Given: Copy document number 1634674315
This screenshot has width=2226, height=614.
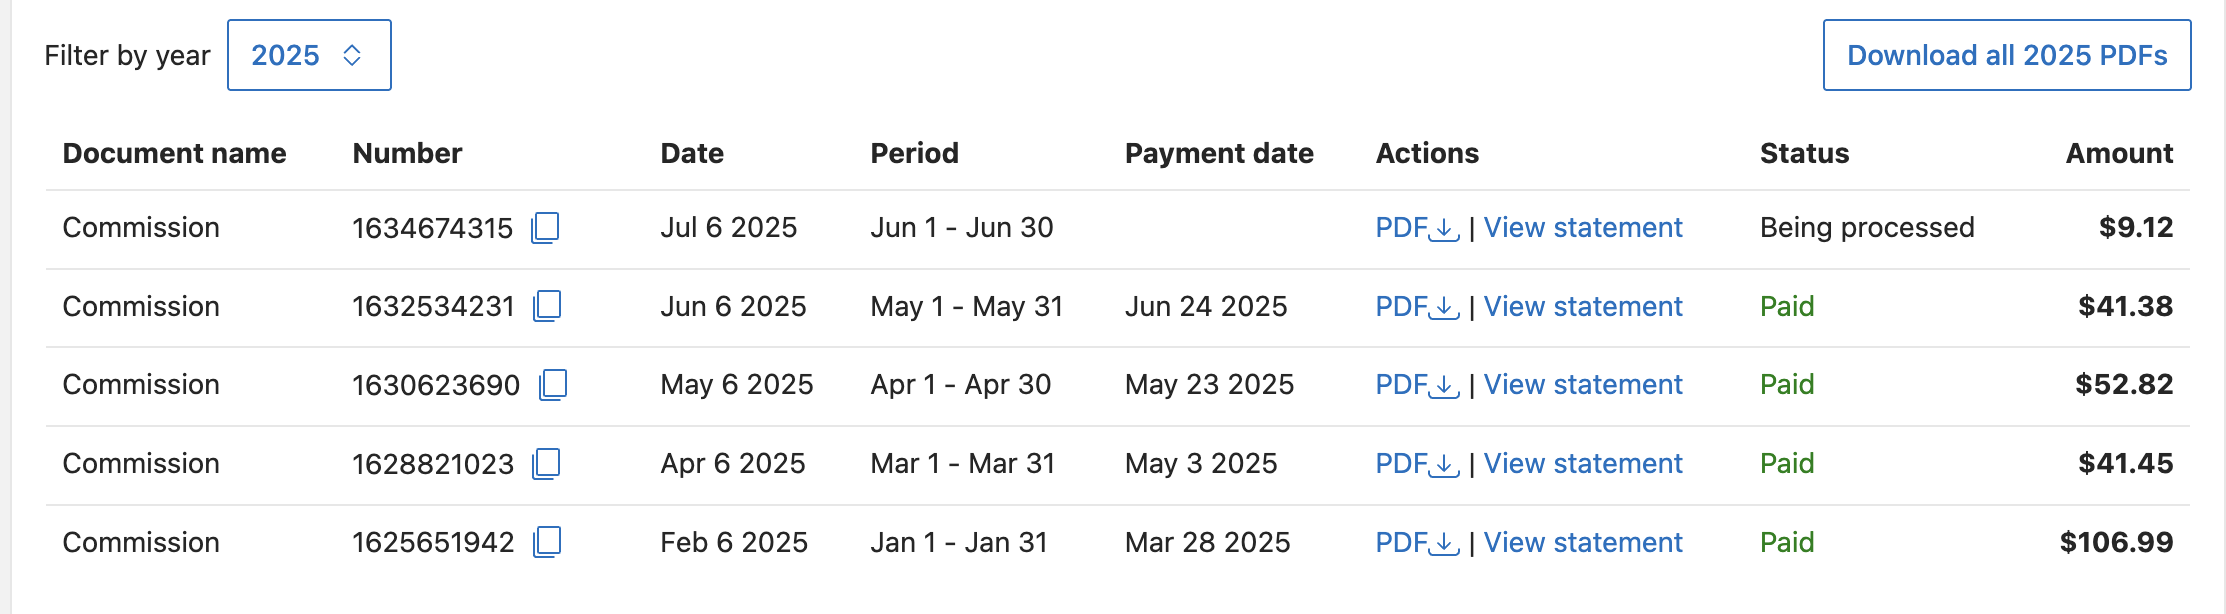Looking at the screenshot, I should pos(546,228).
